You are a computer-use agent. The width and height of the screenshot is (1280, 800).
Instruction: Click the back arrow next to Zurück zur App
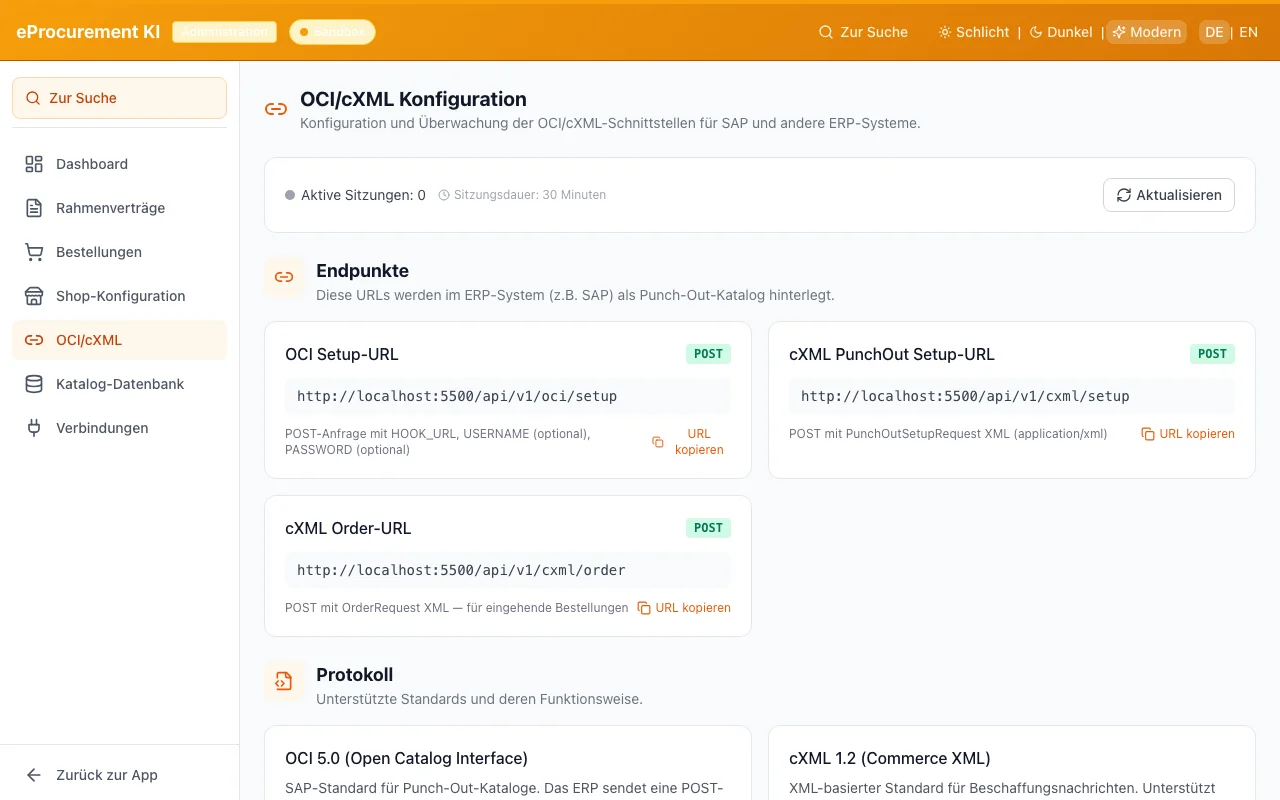(x=33, y=775)
